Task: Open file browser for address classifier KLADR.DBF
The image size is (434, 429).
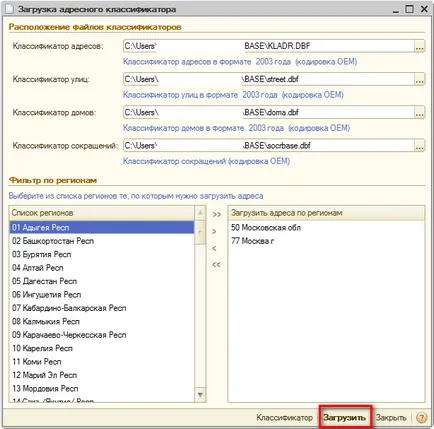Action: [x=419, y=46]
